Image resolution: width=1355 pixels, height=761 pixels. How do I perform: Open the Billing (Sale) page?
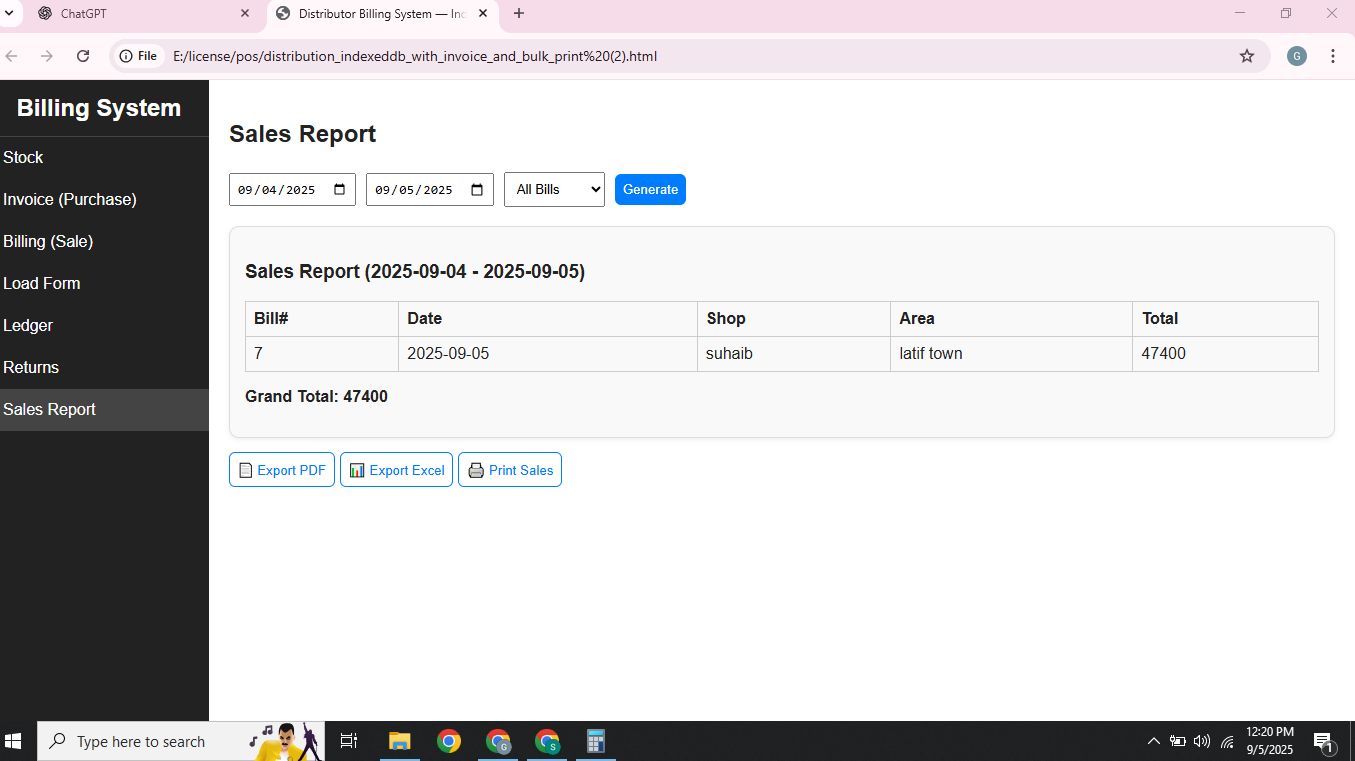click(x=48, y=241)
